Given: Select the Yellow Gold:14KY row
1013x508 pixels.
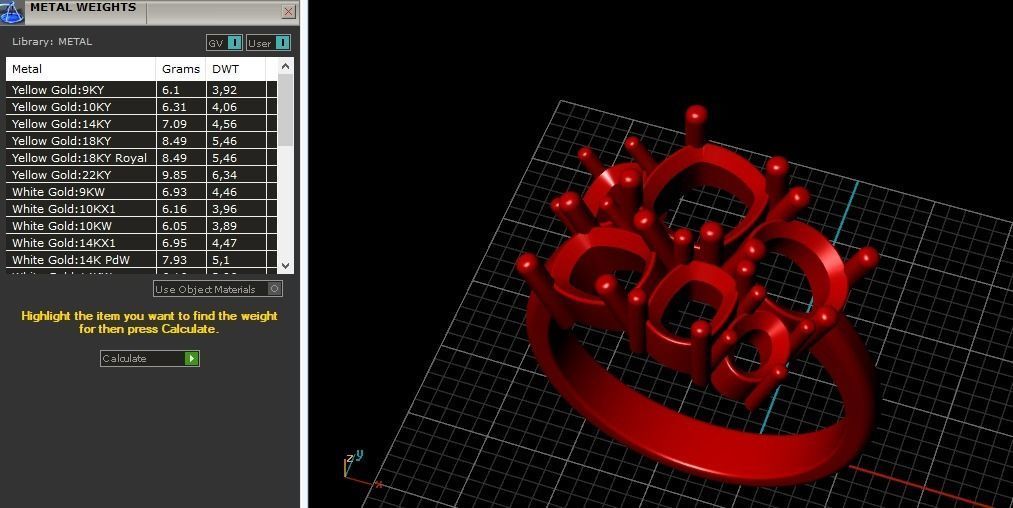Looking at the screenshot, I should point(141,123).
